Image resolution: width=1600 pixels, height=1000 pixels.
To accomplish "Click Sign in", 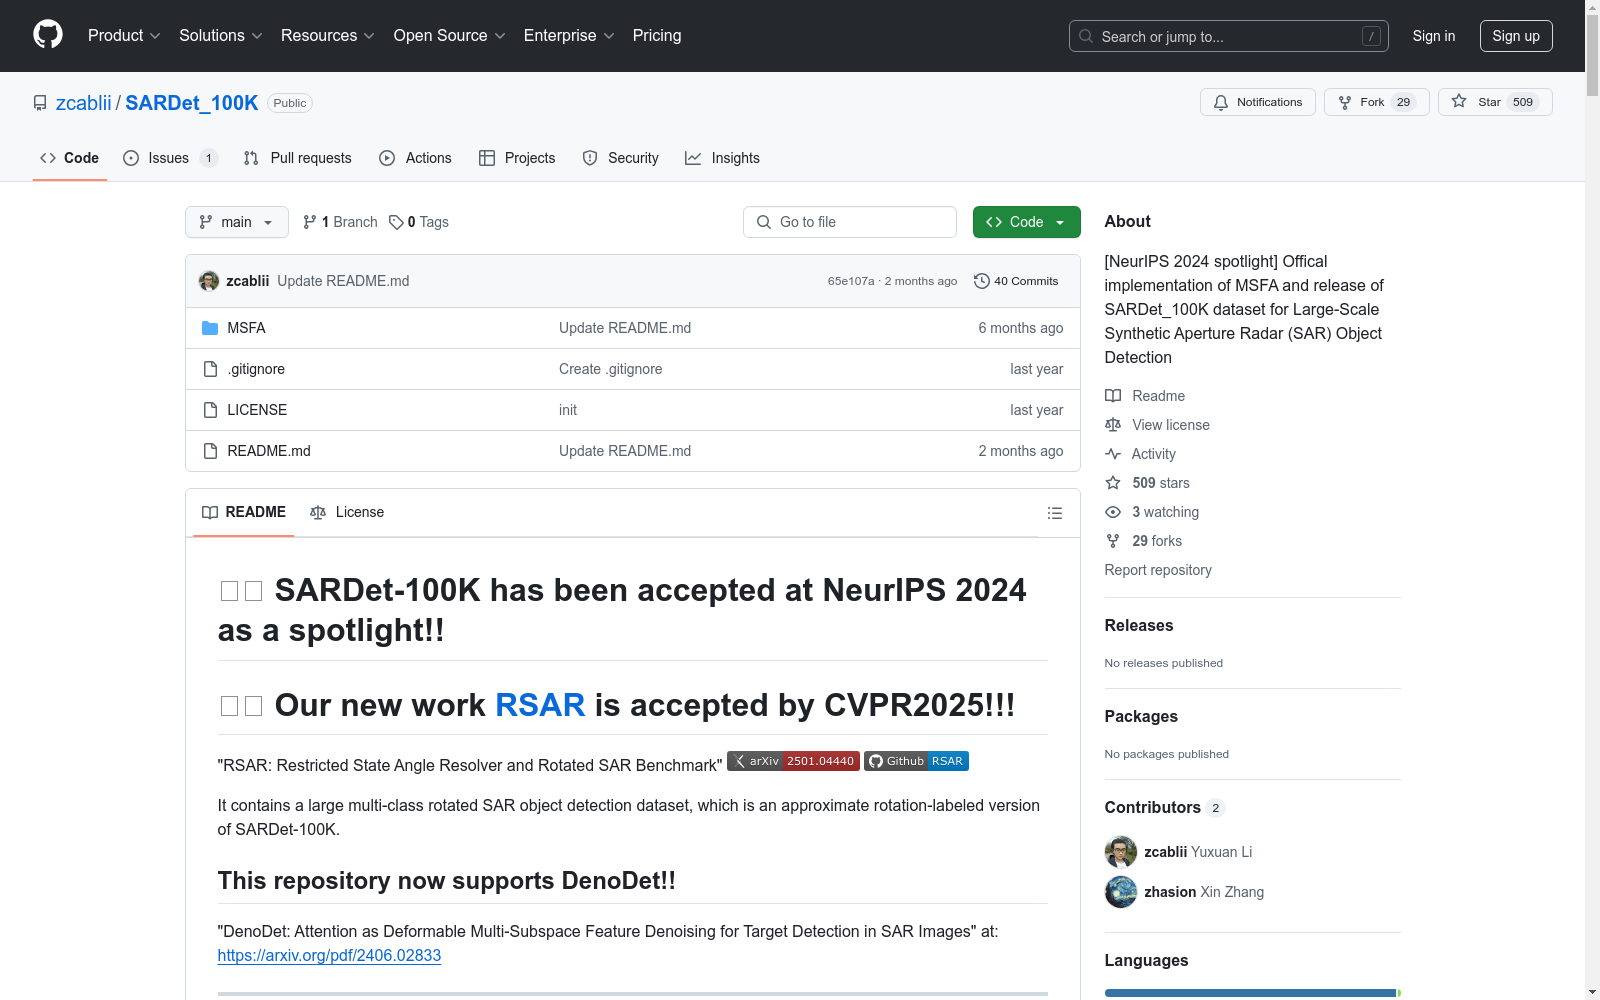I will coord(1434,36).
